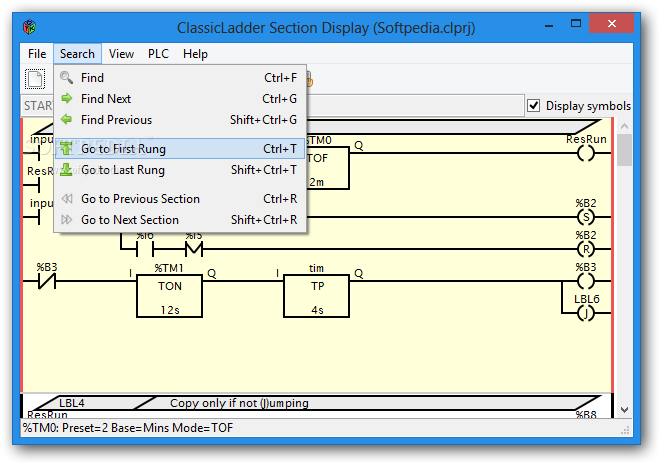Choose Go to Previous Section
661x465 pixels.
coord(180,199)
